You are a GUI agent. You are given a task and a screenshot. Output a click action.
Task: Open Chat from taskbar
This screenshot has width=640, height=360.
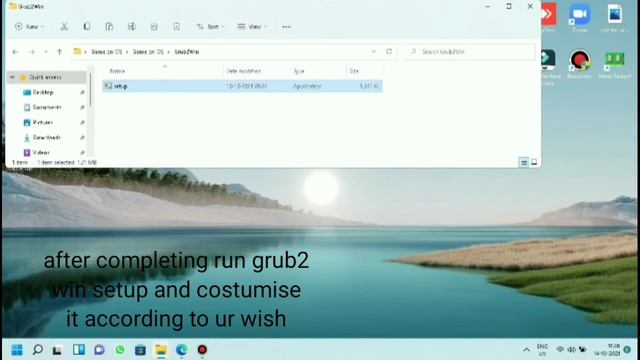click(99, 350)
